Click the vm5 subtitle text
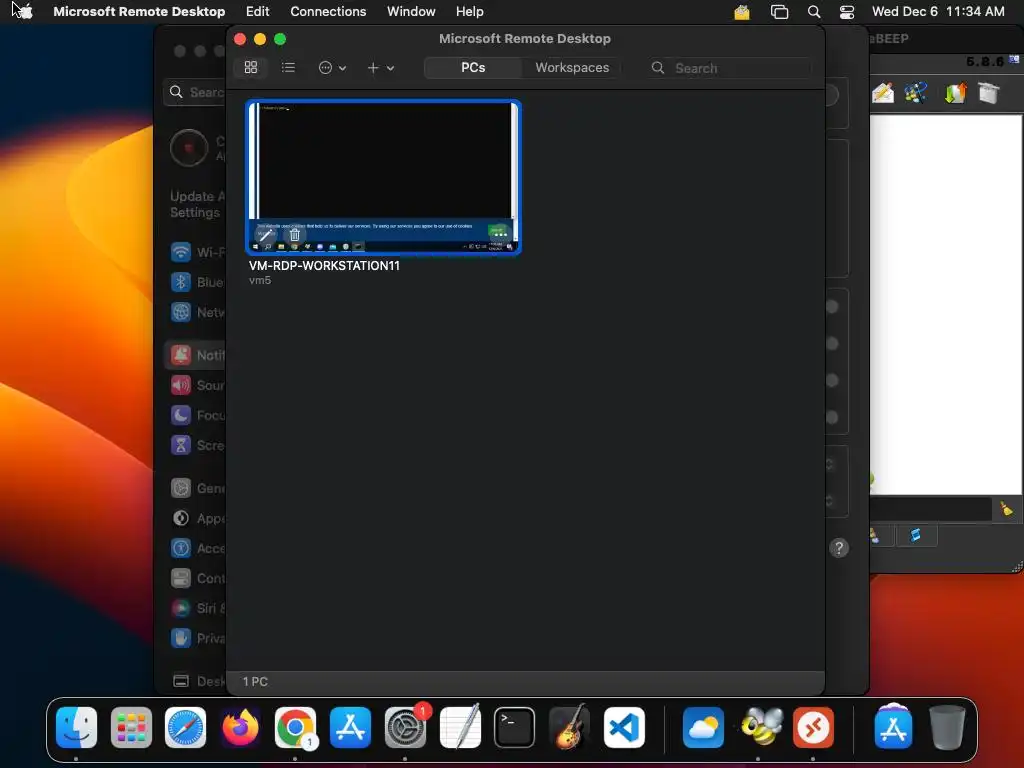 [x=260, y=280]
